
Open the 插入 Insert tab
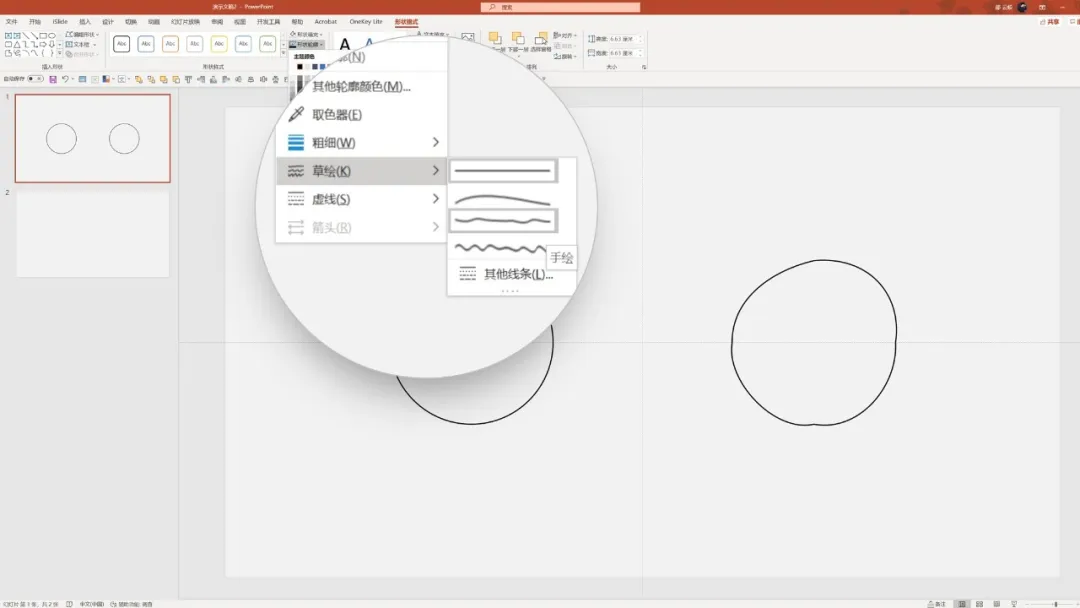pos(85,22)
